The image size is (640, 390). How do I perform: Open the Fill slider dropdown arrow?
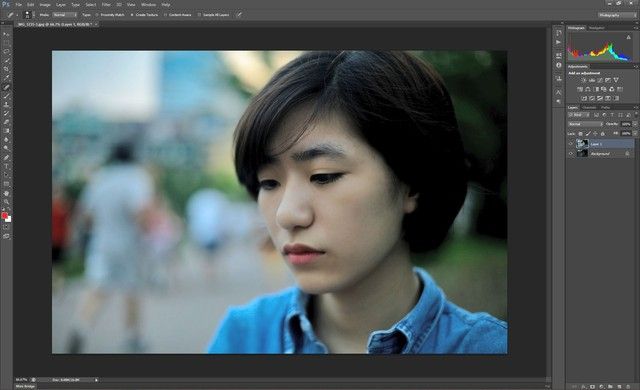pos(636,133)
